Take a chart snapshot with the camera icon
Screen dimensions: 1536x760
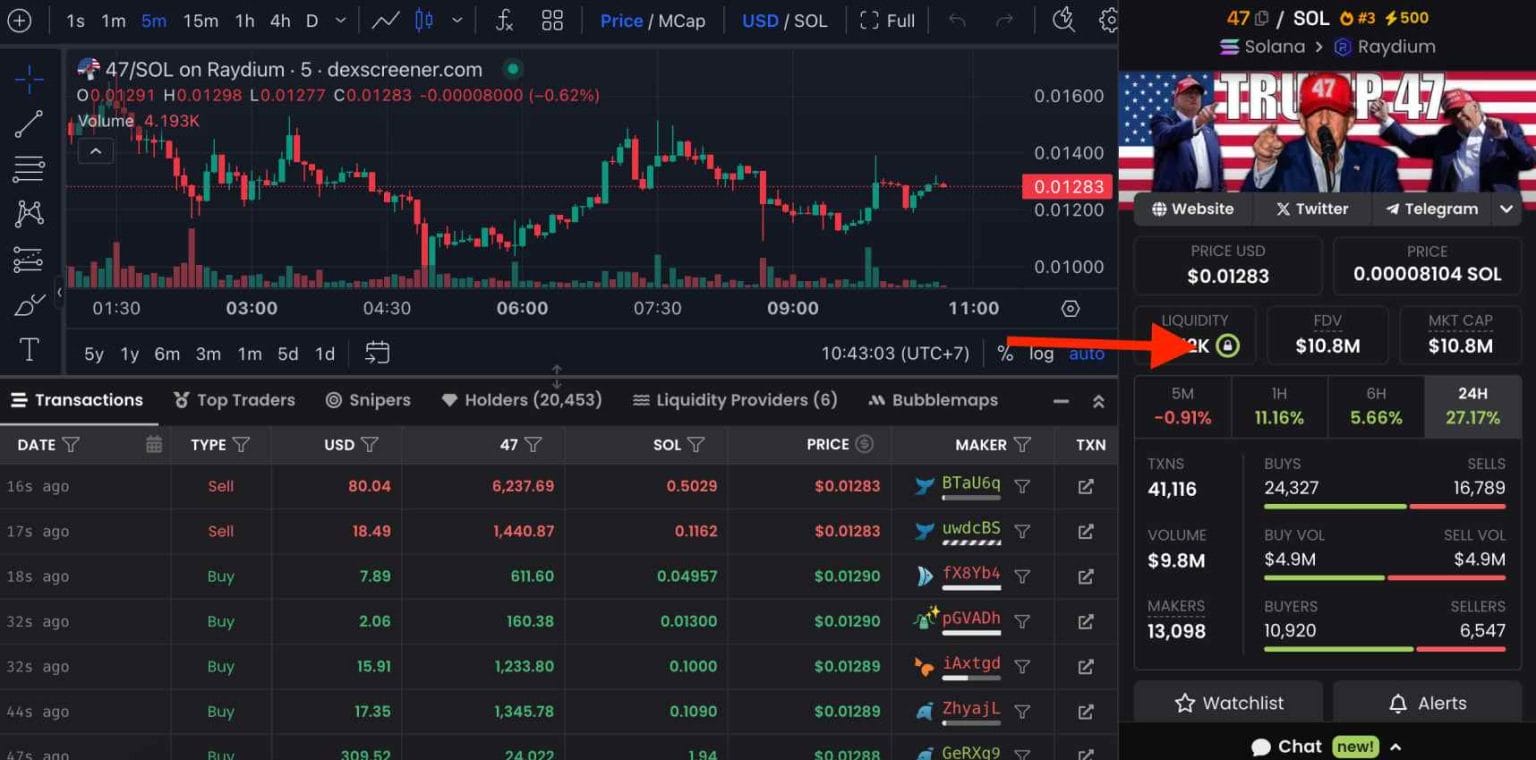point(1063,20)
